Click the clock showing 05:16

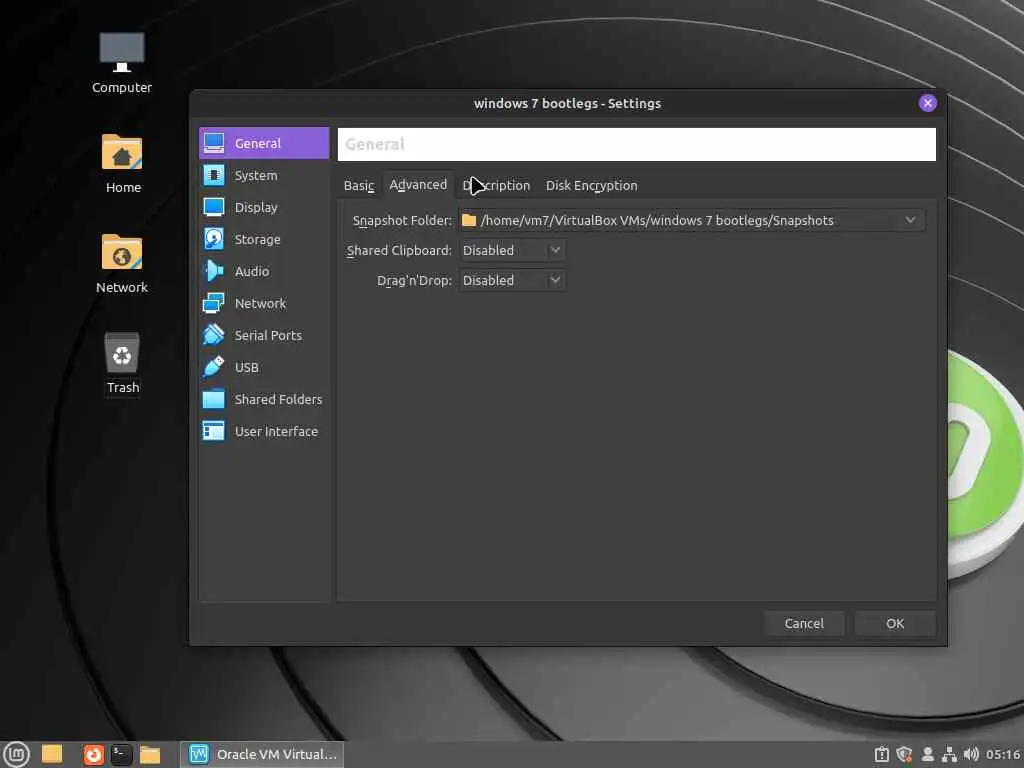tap(1002, 754)
